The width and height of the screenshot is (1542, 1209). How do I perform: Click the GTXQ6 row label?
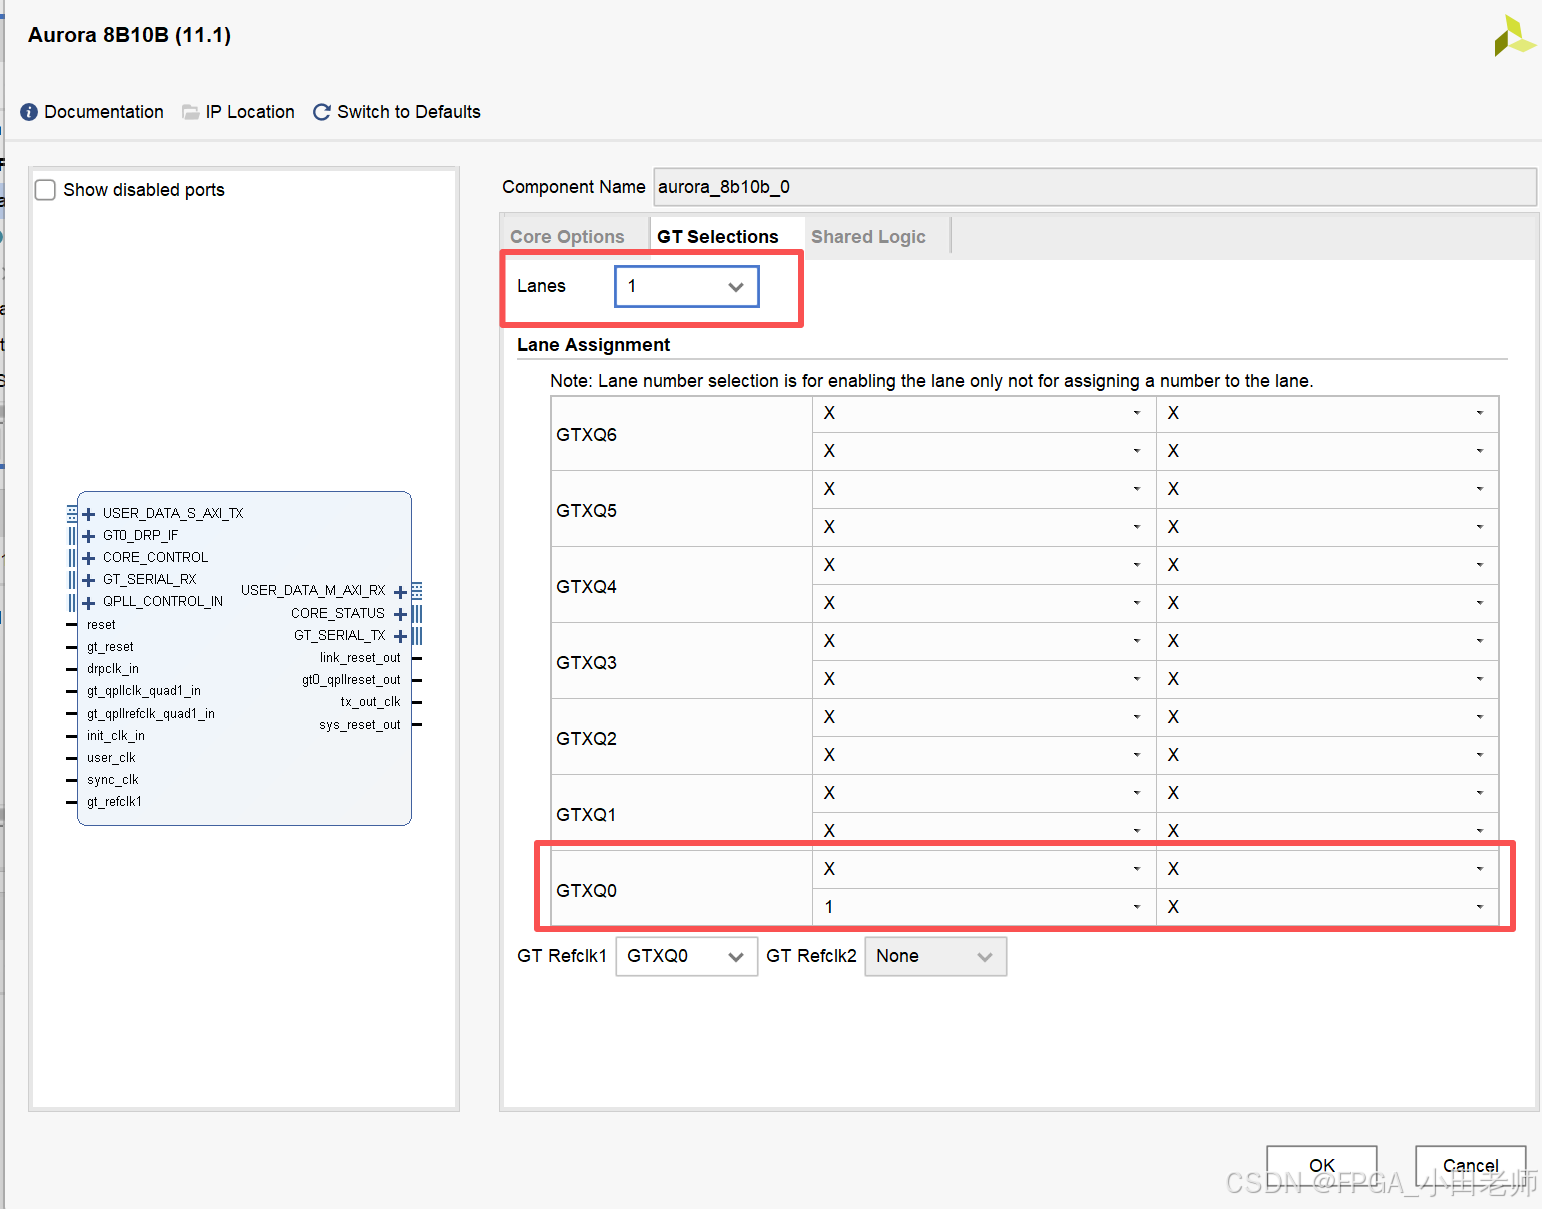click(x=587, y=435)
